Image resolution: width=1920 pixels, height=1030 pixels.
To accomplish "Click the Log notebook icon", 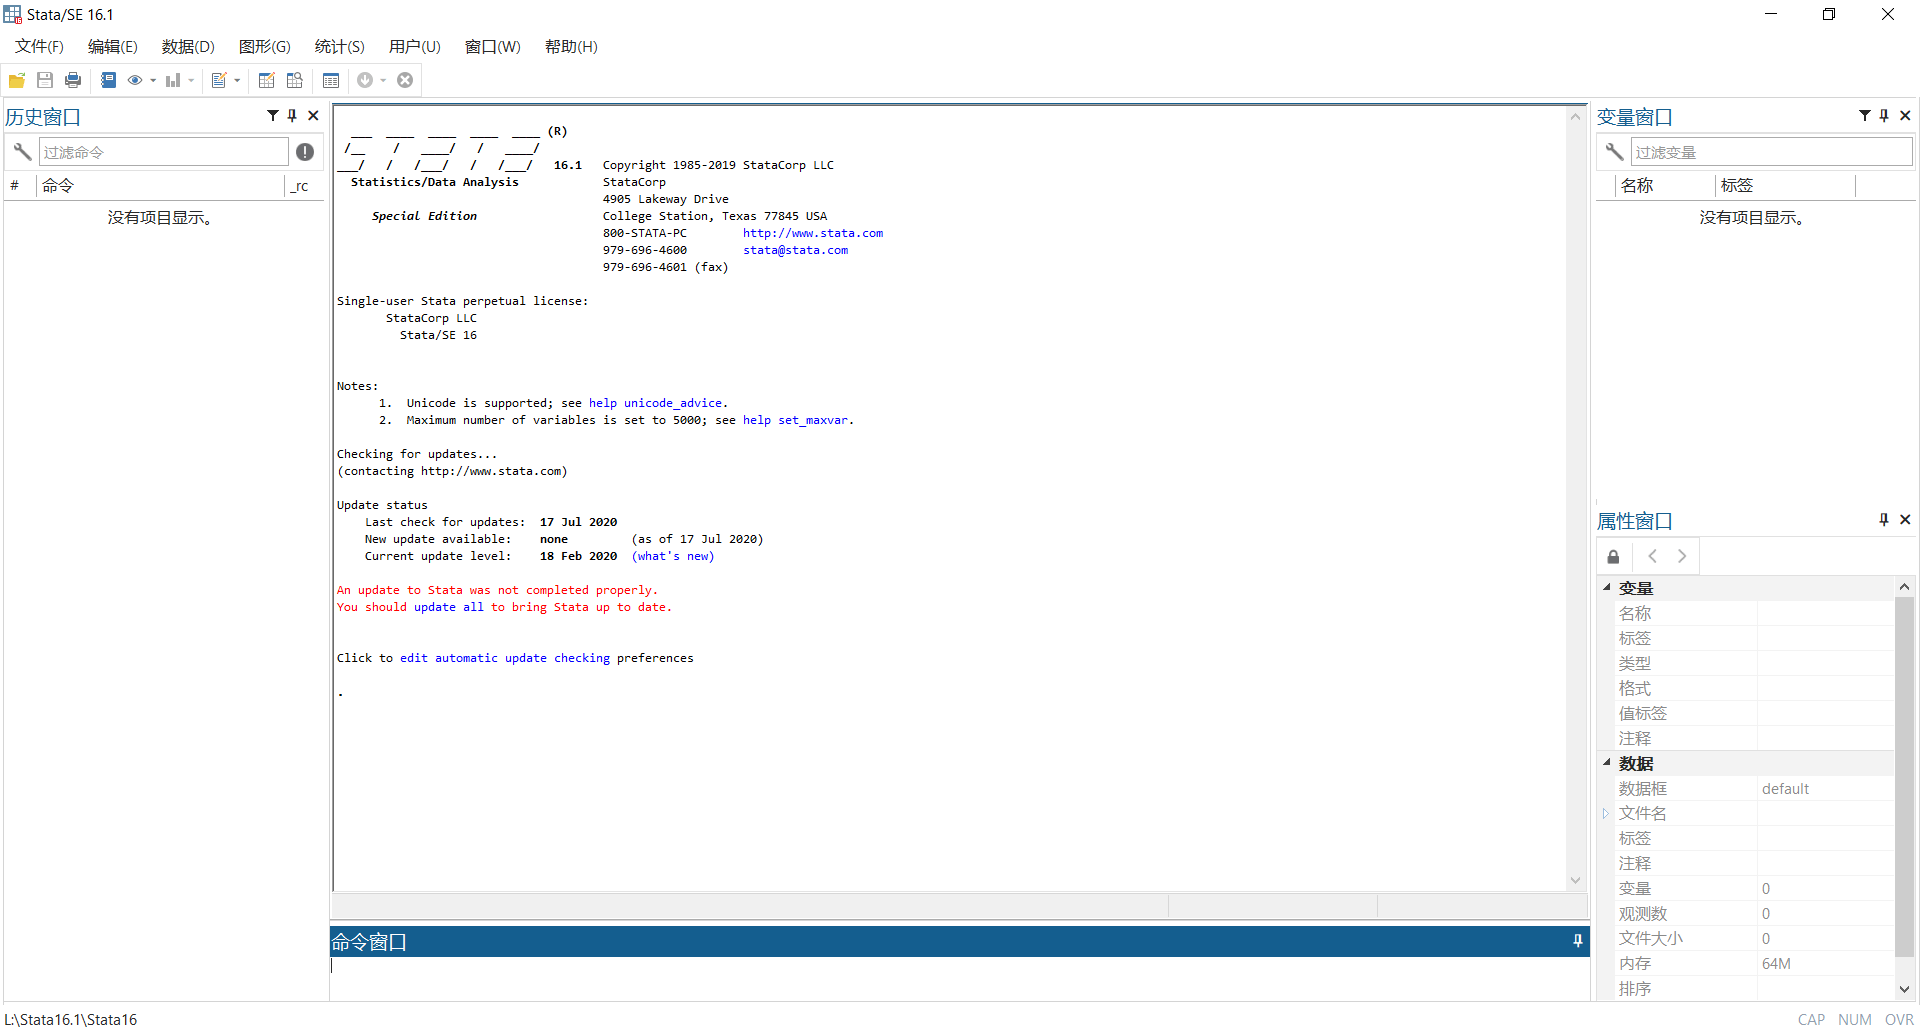I will (x=108, y=80).
